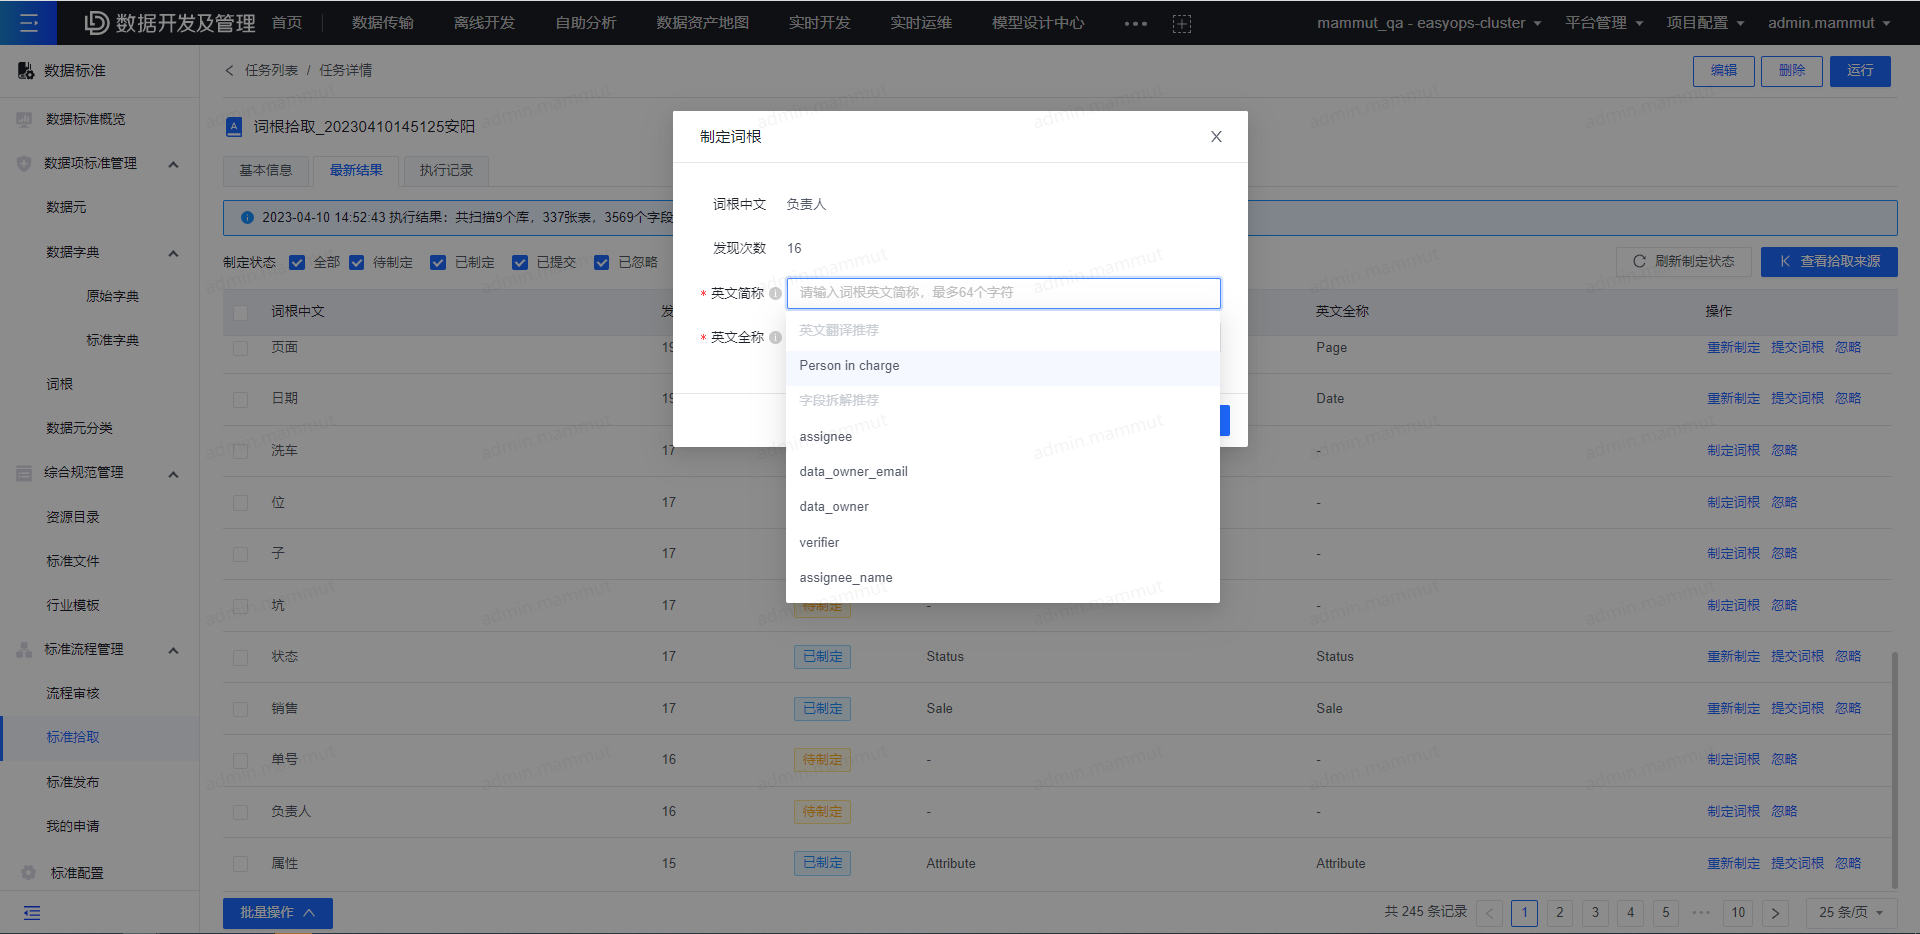This screenshot has width=1920, height=934.
Task: Click the 任务列表 breadcrumb link
Action: click(x=271, y=70)
